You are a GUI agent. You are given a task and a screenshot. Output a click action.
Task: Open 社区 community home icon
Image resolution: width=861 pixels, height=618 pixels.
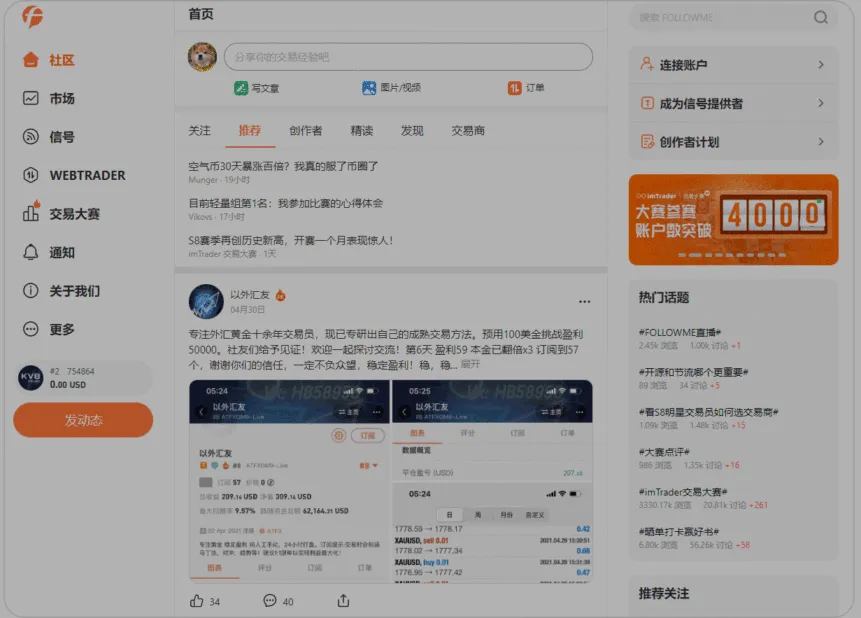point(31,60)
